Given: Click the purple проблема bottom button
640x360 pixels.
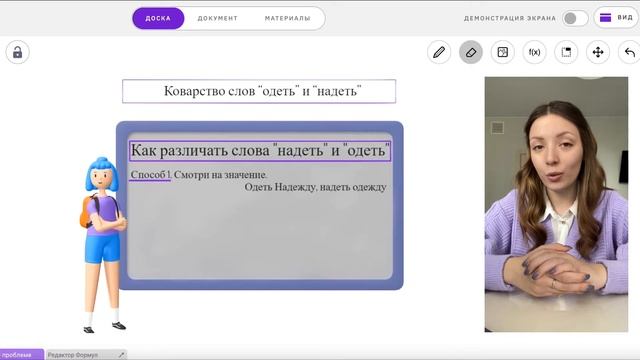Looking at the screenshot, I should pos(22,355).
